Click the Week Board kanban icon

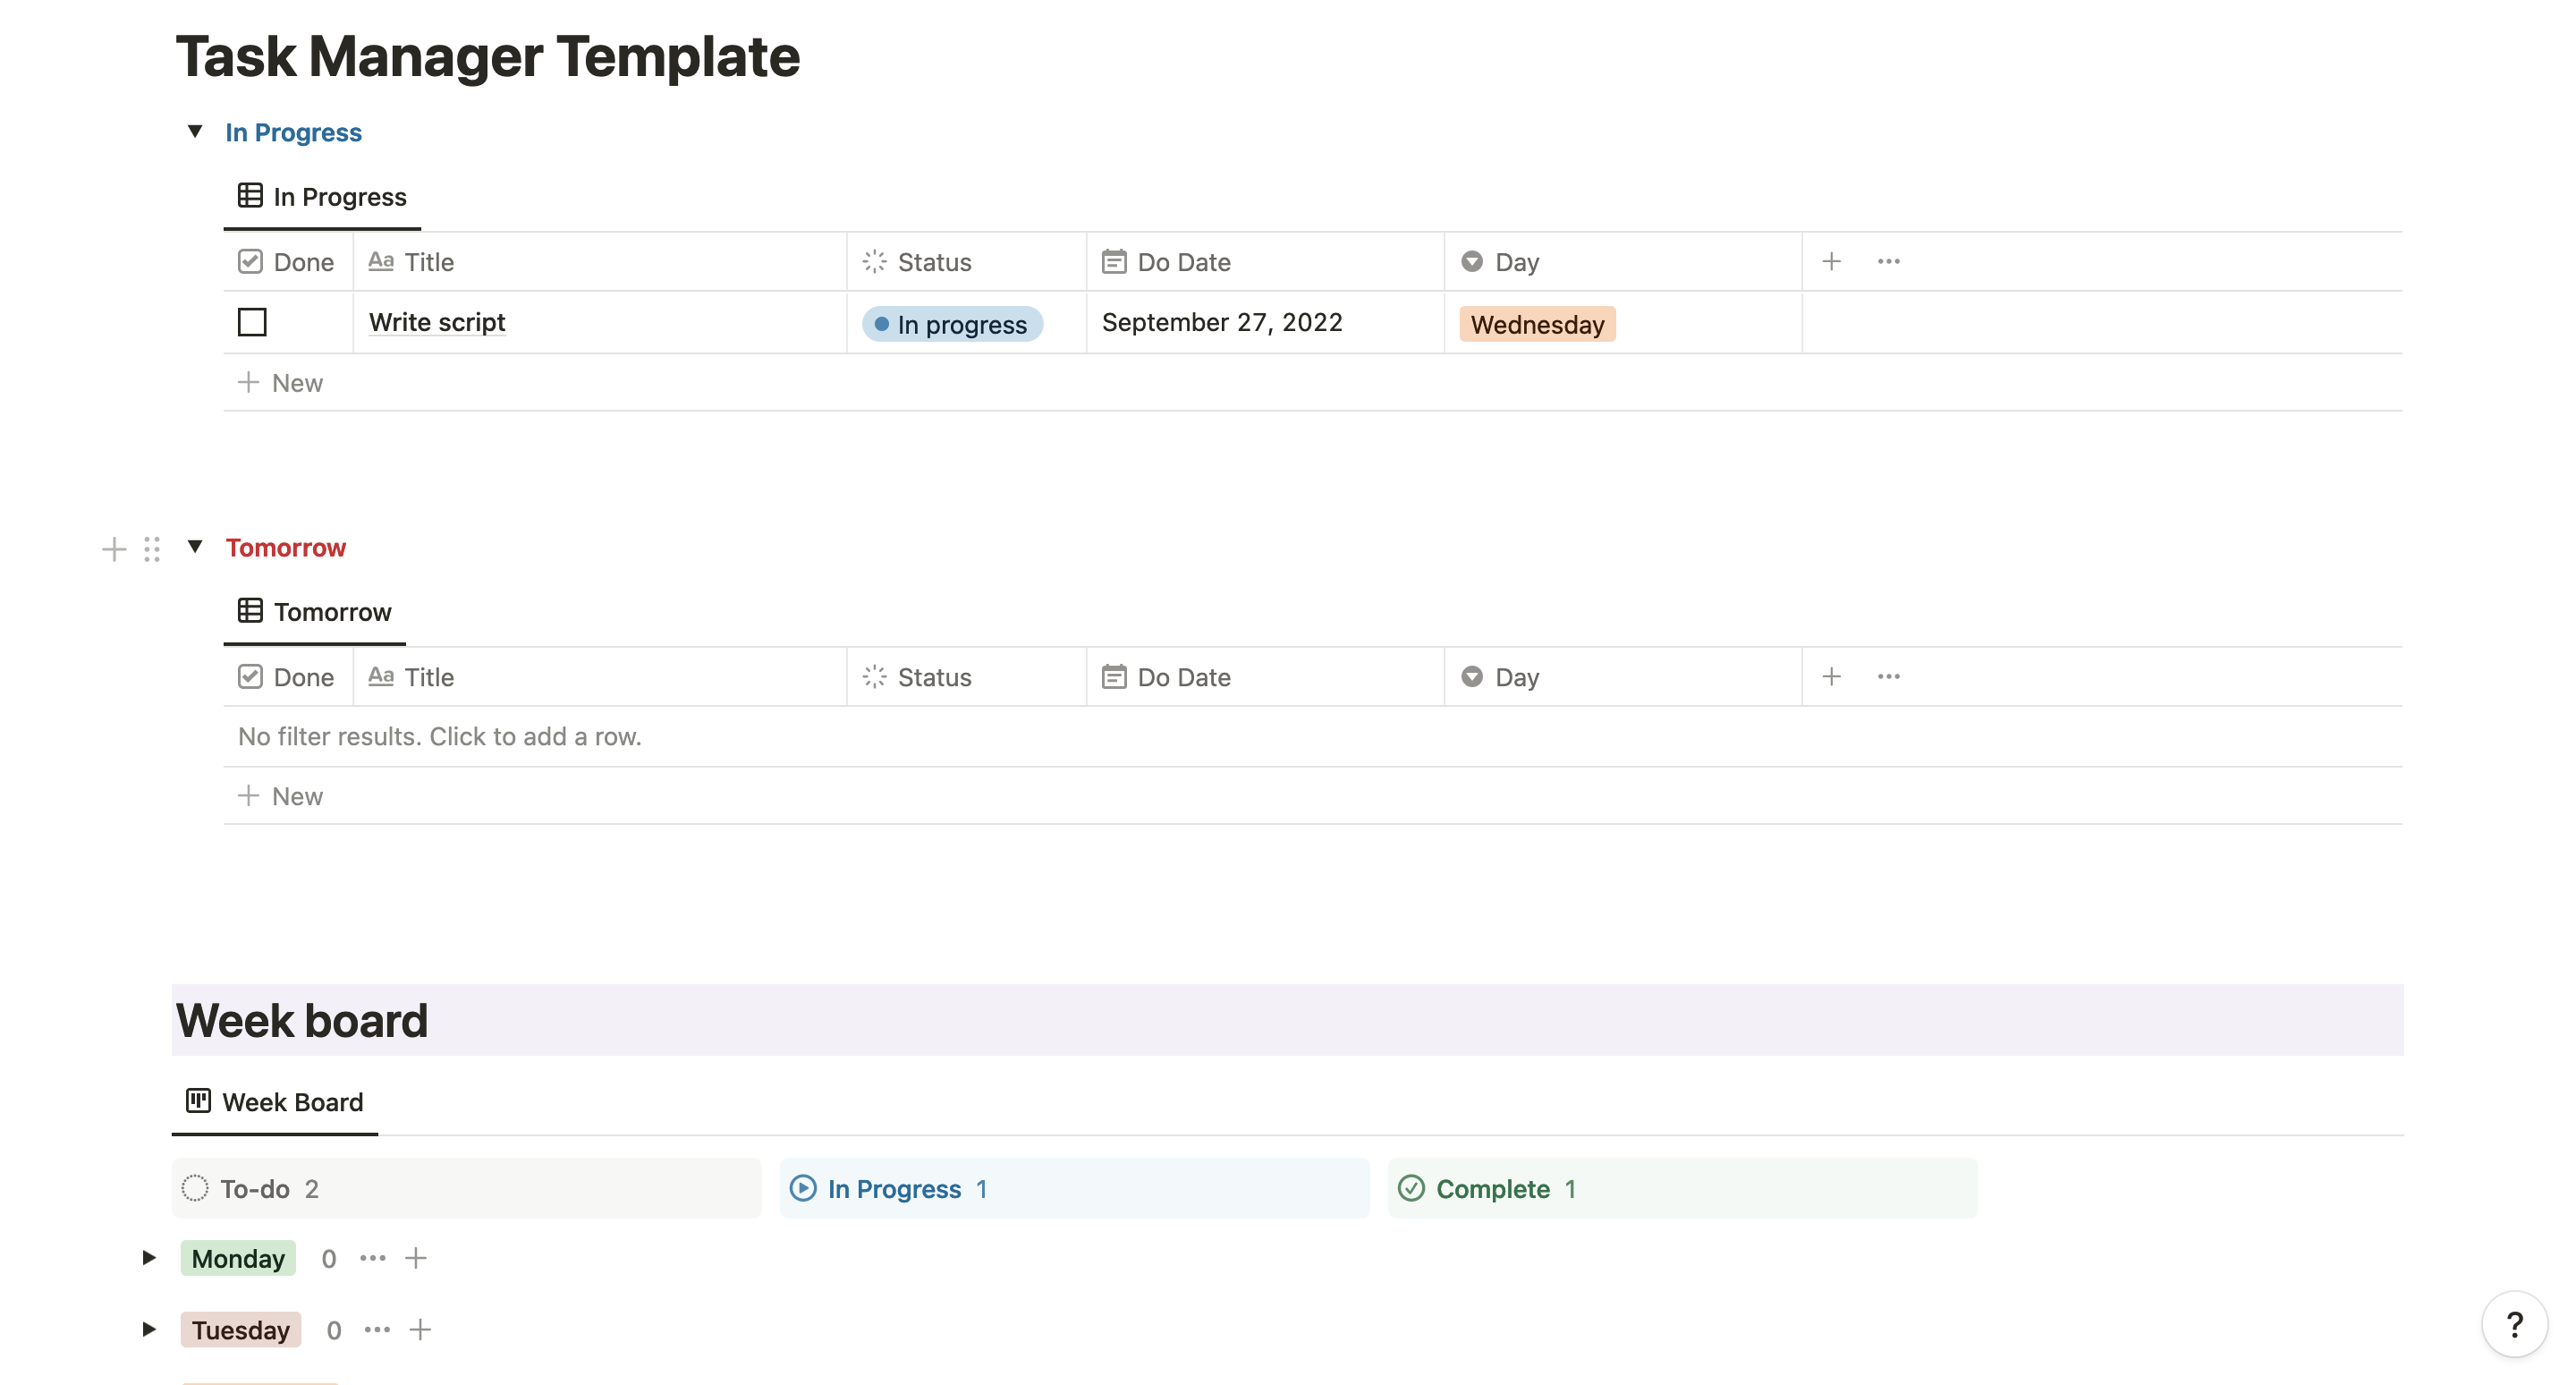[x=197, y=1100]
